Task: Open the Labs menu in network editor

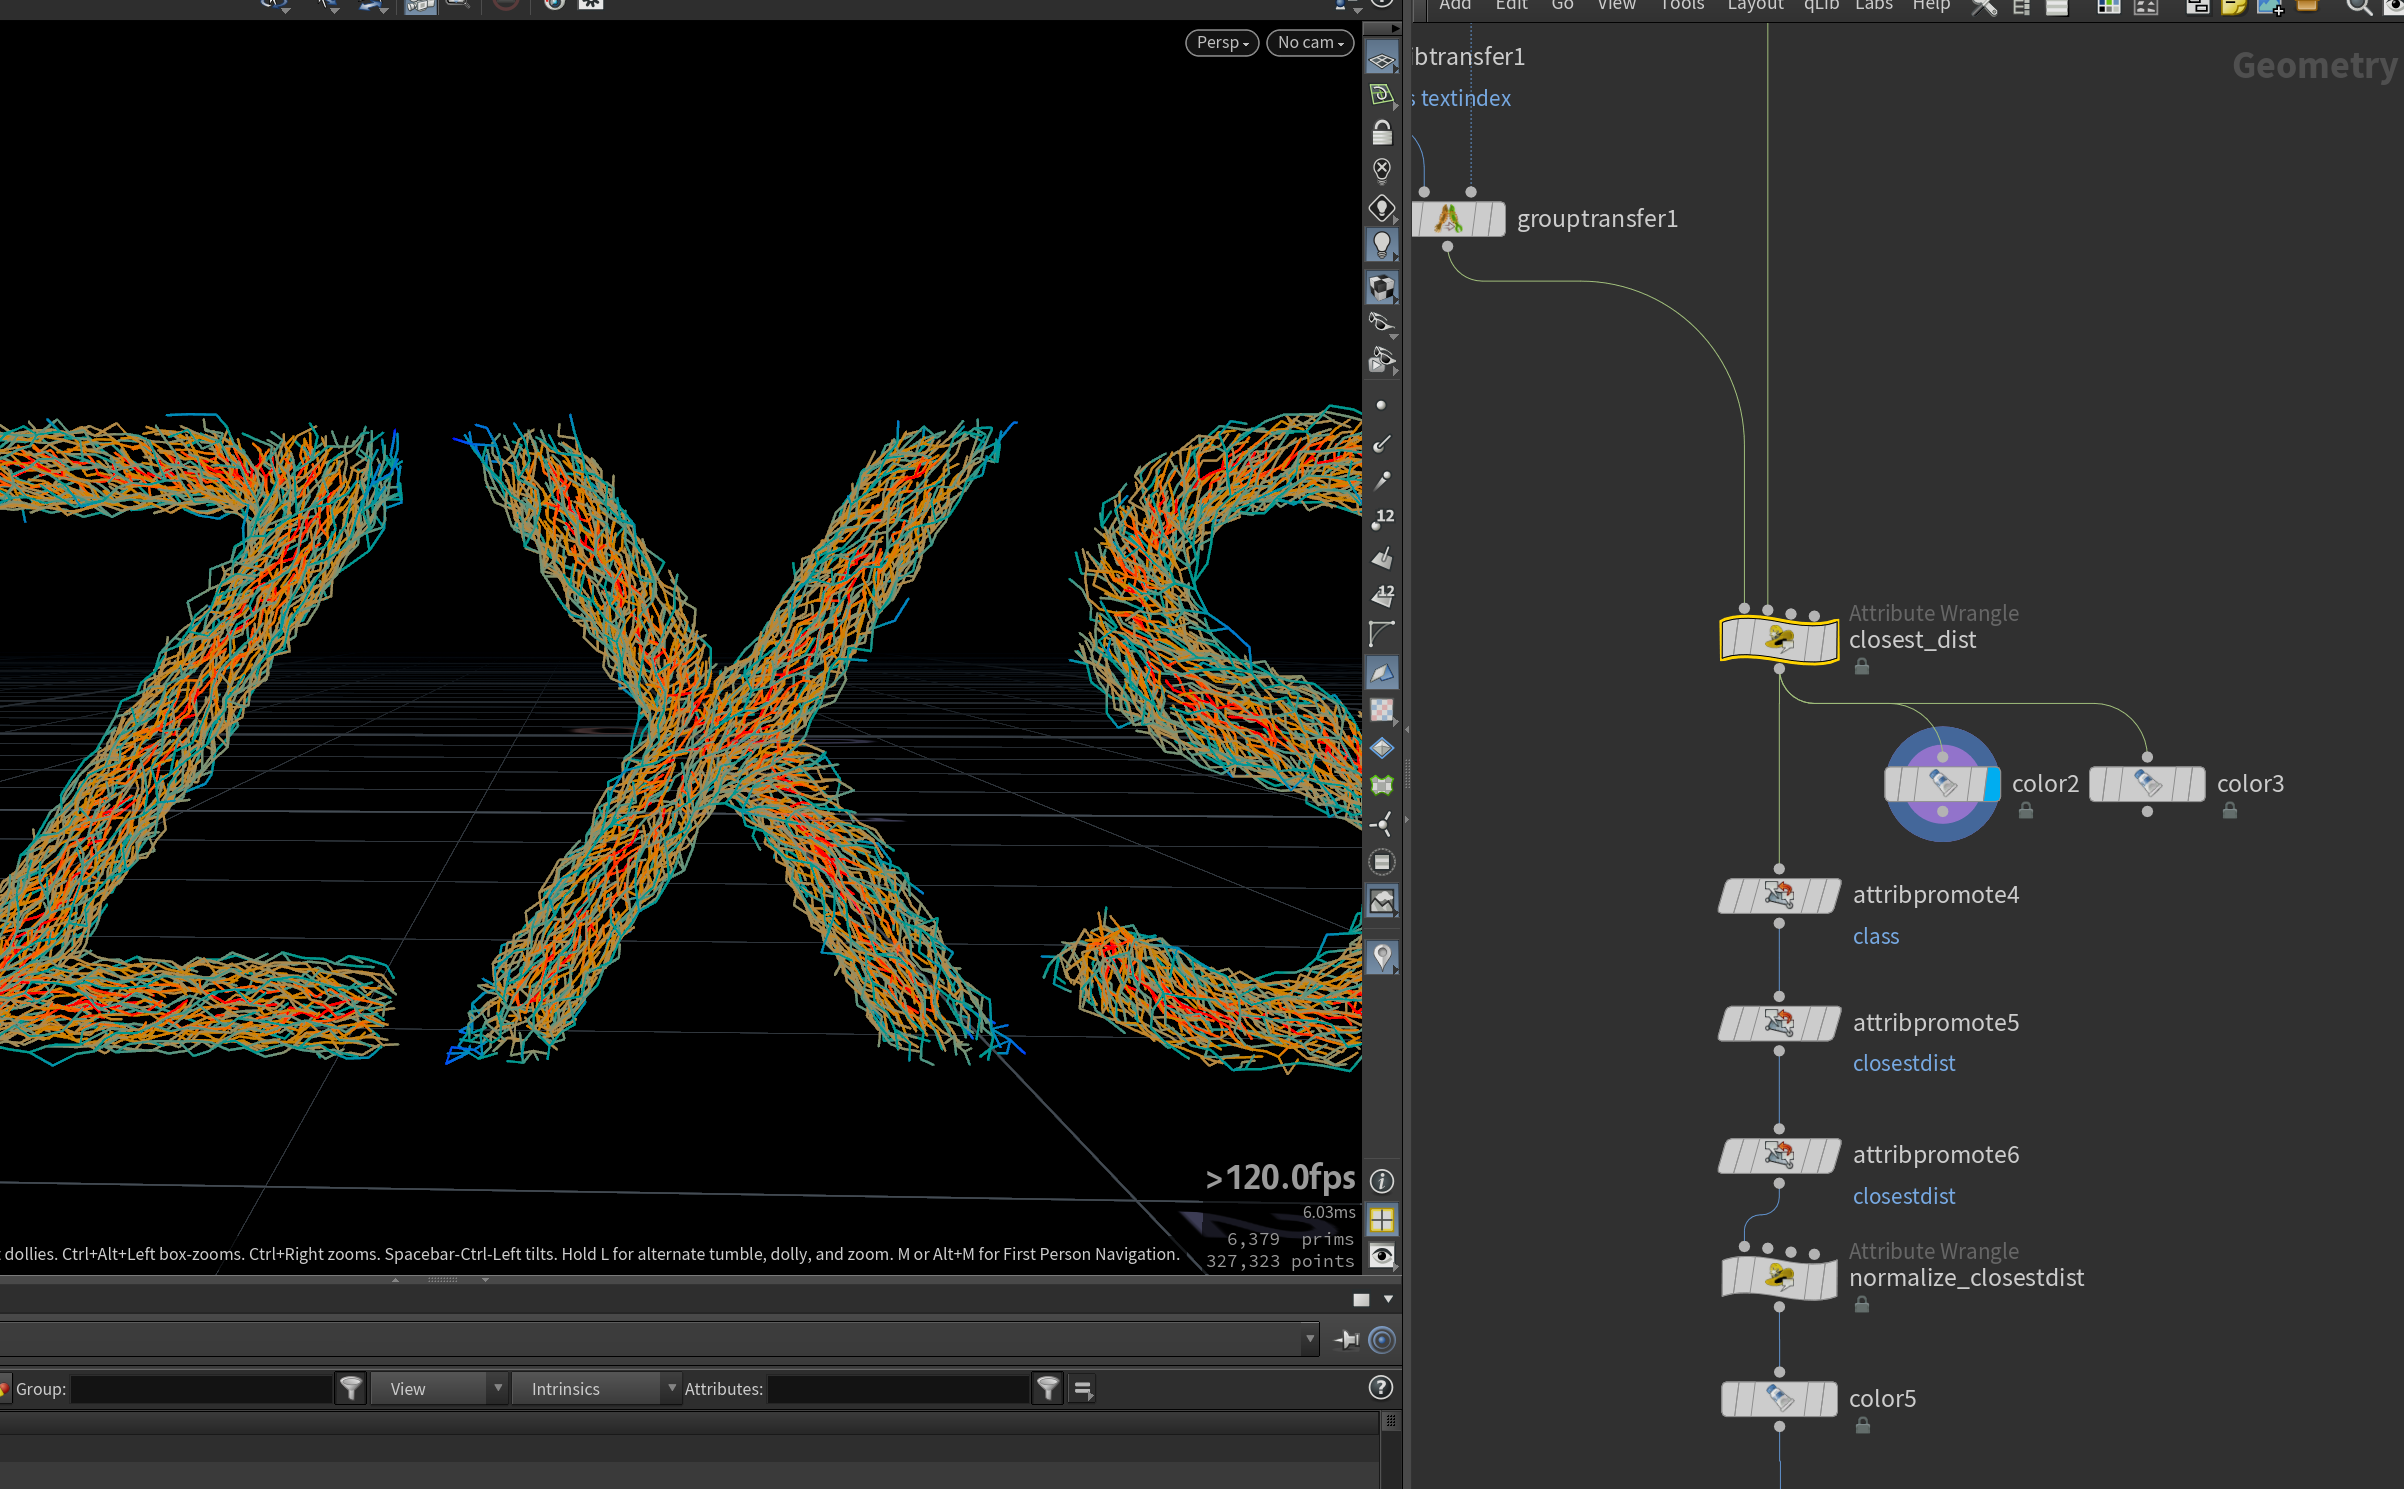Action: click(x=1873, y=5)
